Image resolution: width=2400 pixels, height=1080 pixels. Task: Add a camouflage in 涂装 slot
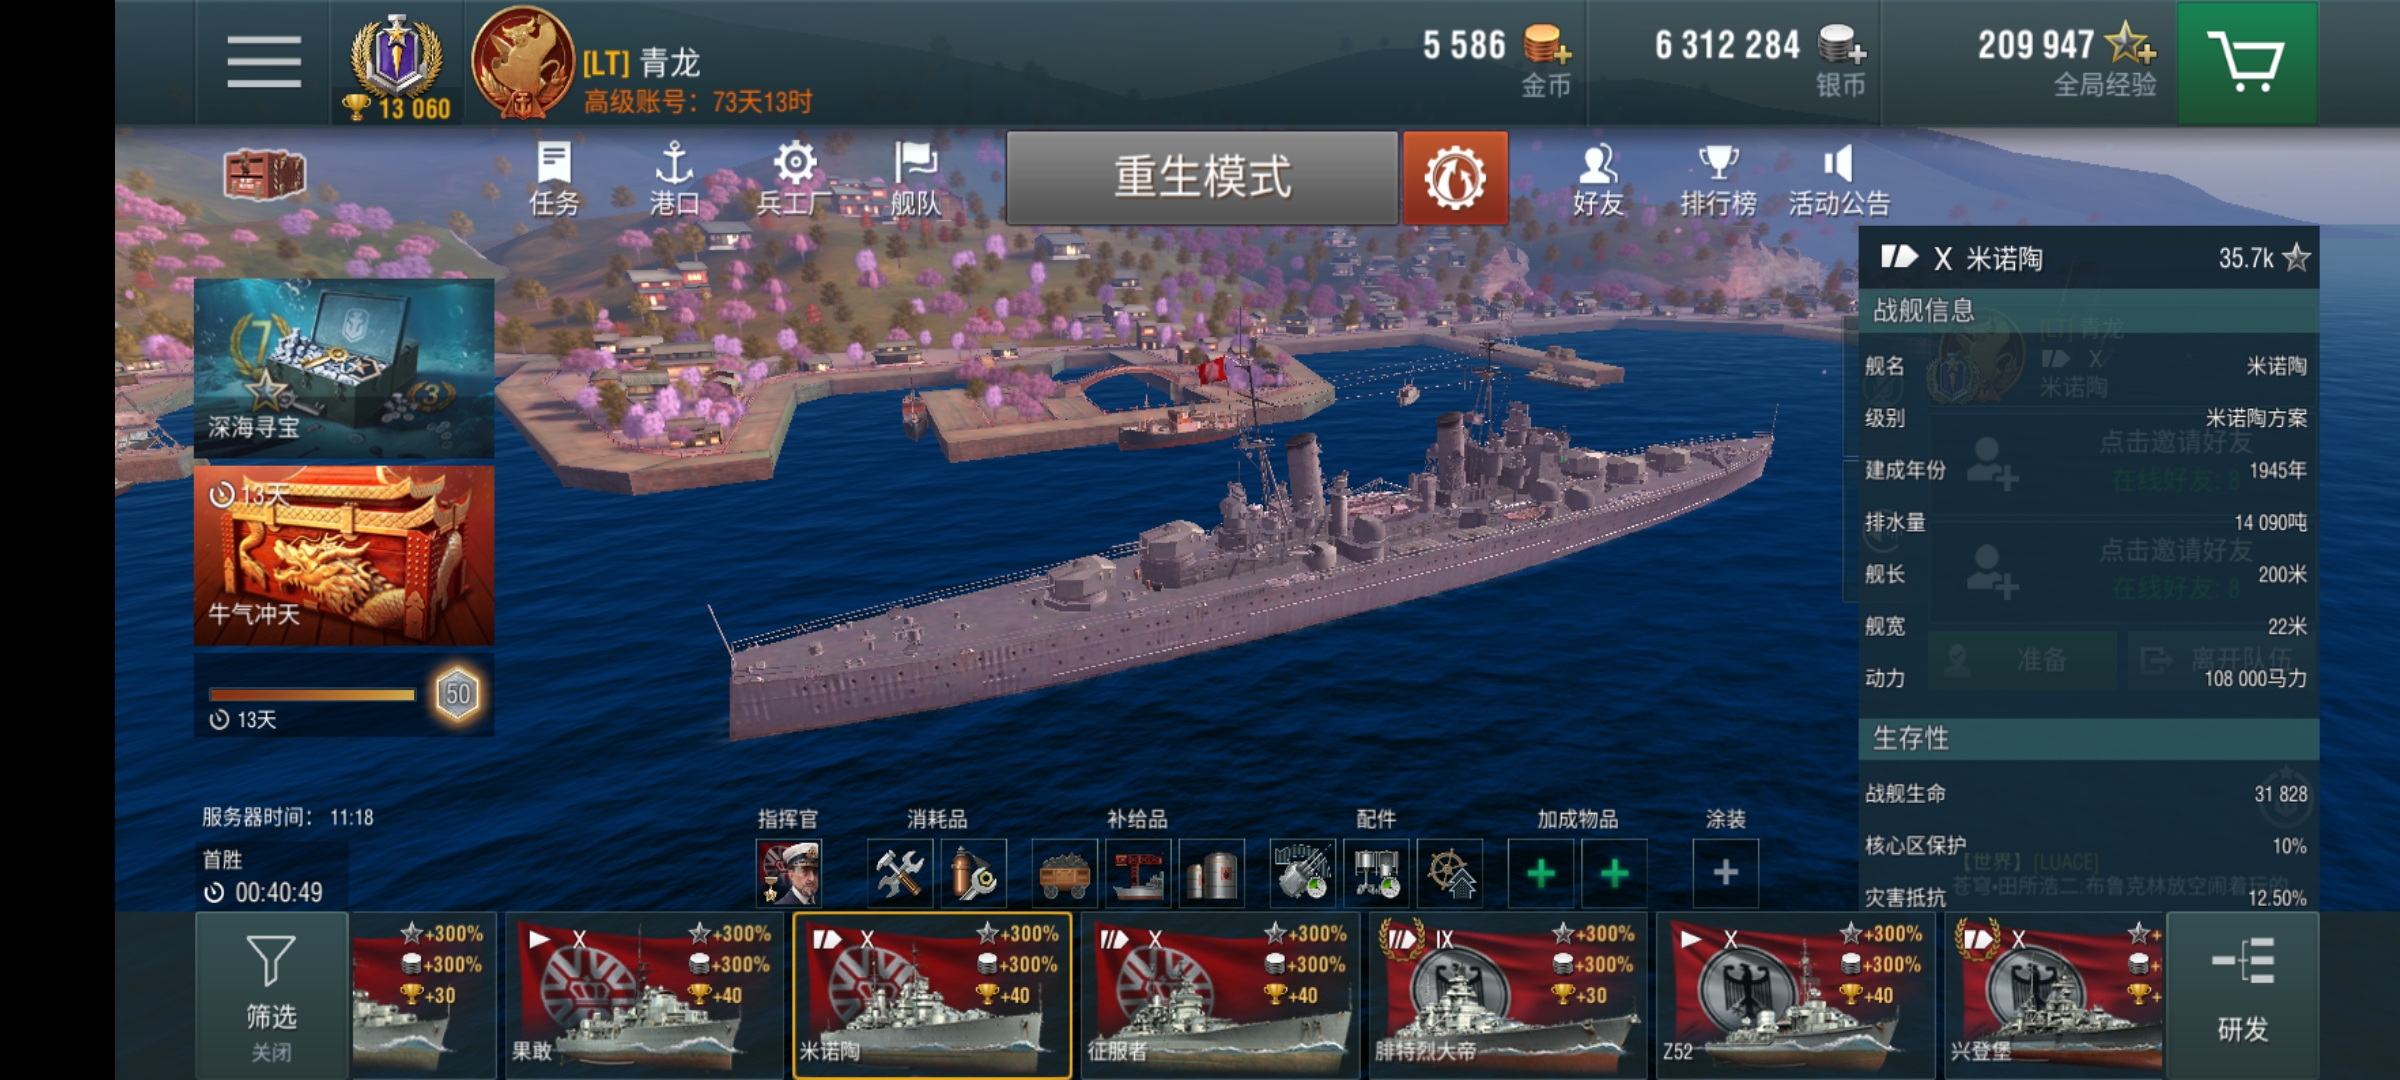1725,873
